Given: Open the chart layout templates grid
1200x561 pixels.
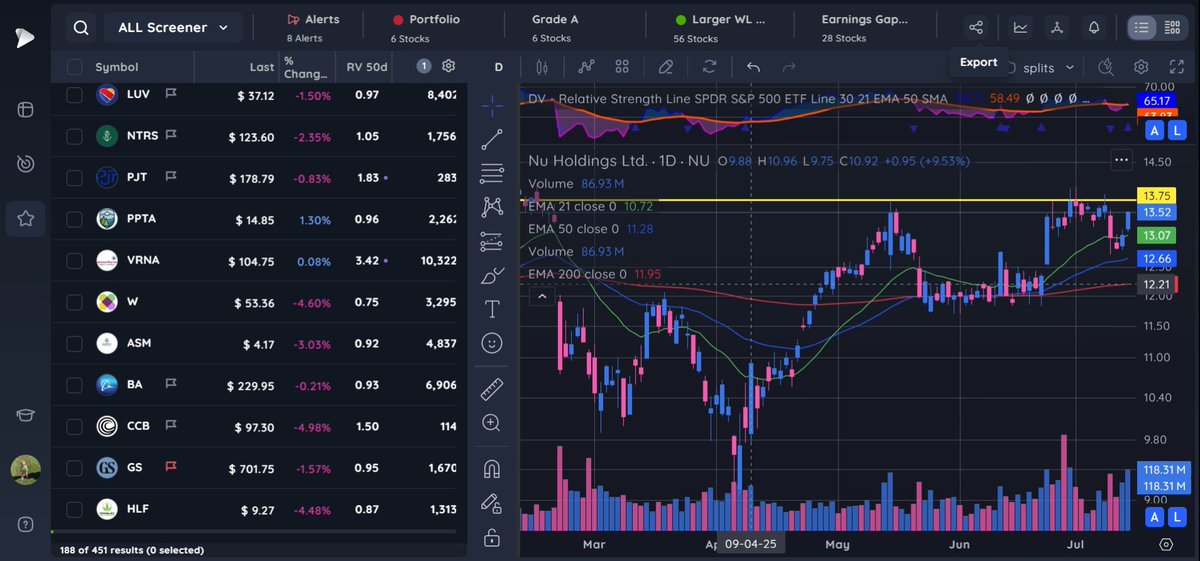Looking at the screenshot, I should (x=622, y=67).
